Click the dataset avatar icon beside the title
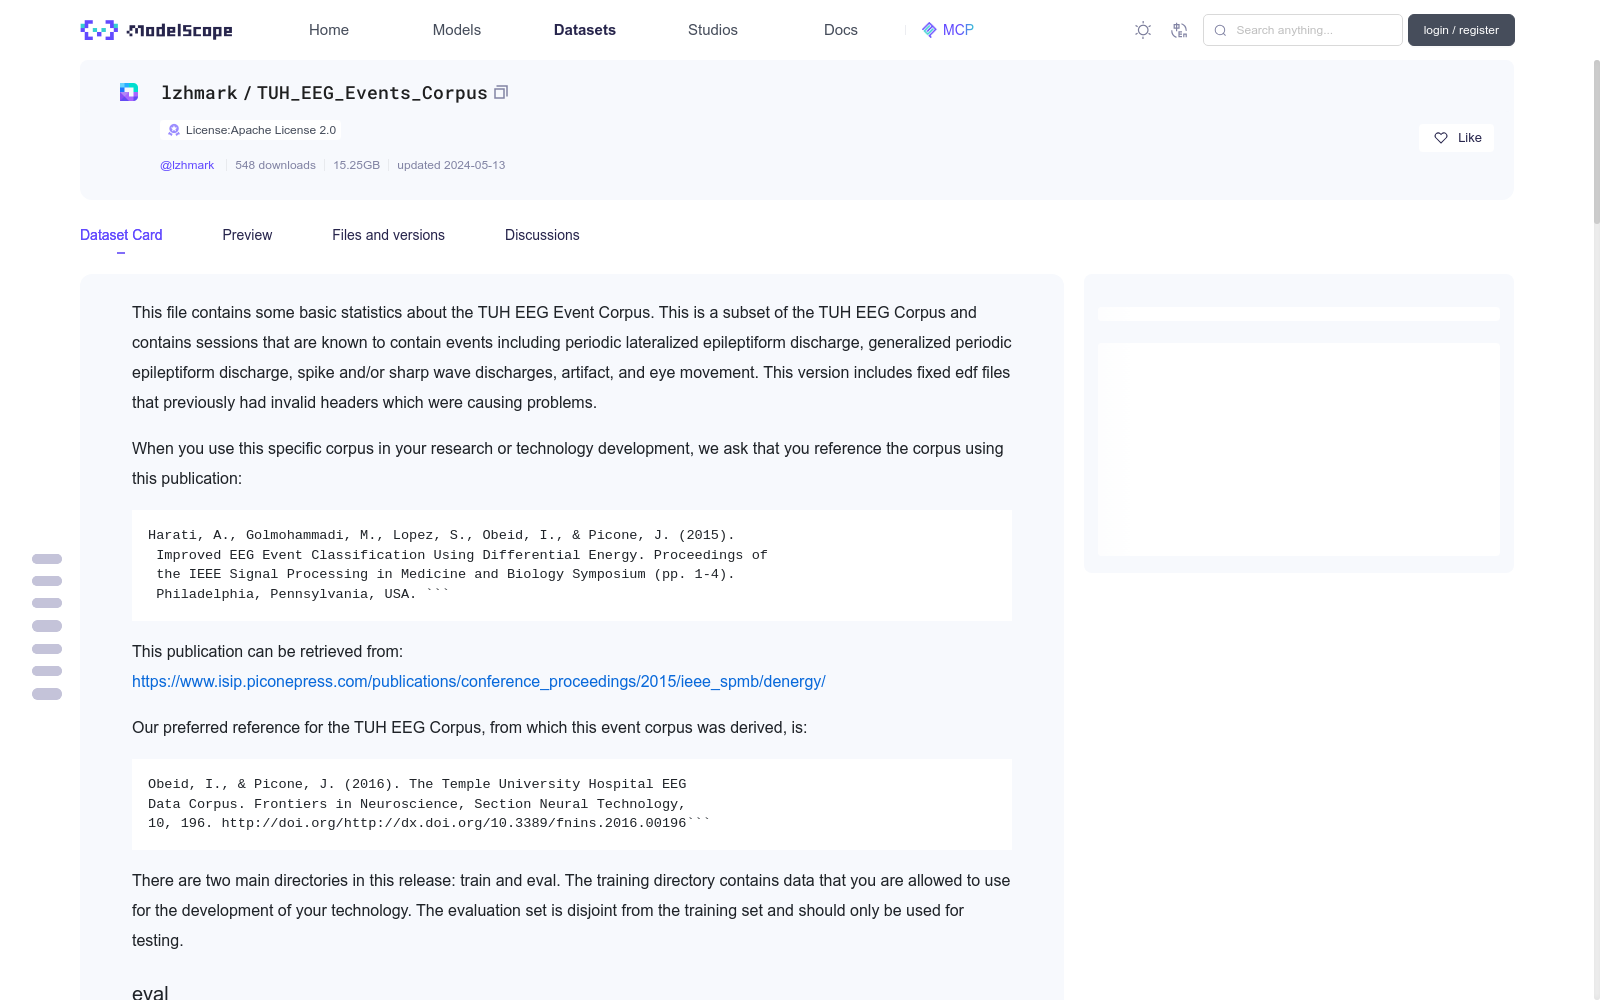The image size is (1600, 1000). [x=129, y=92]
